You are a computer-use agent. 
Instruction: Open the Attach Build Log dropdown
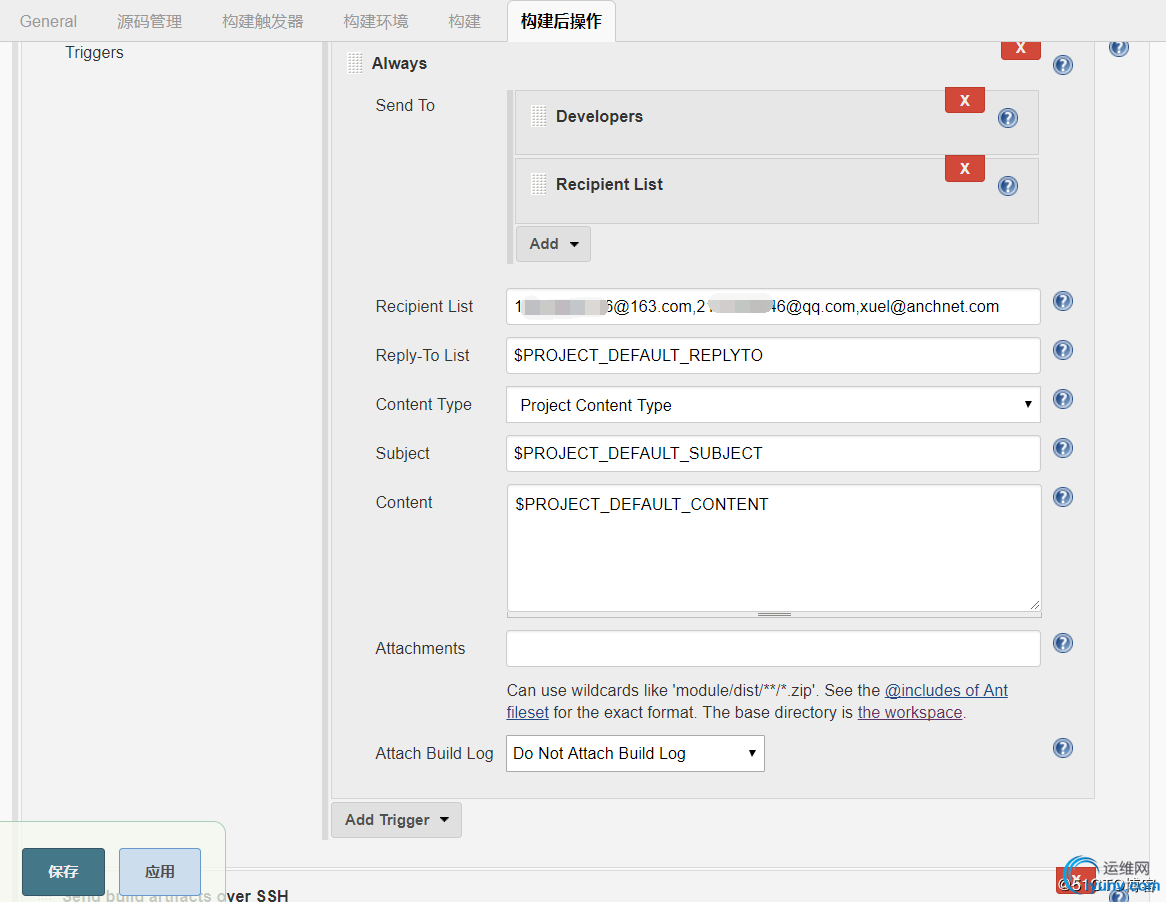pyautogui.click(x=635, y=753)
